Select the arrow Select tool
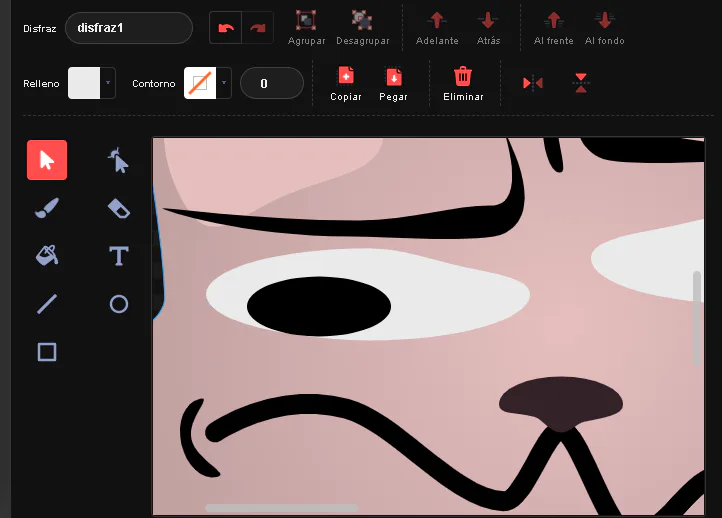The image size is (722, 518). [x=47, y=160]
